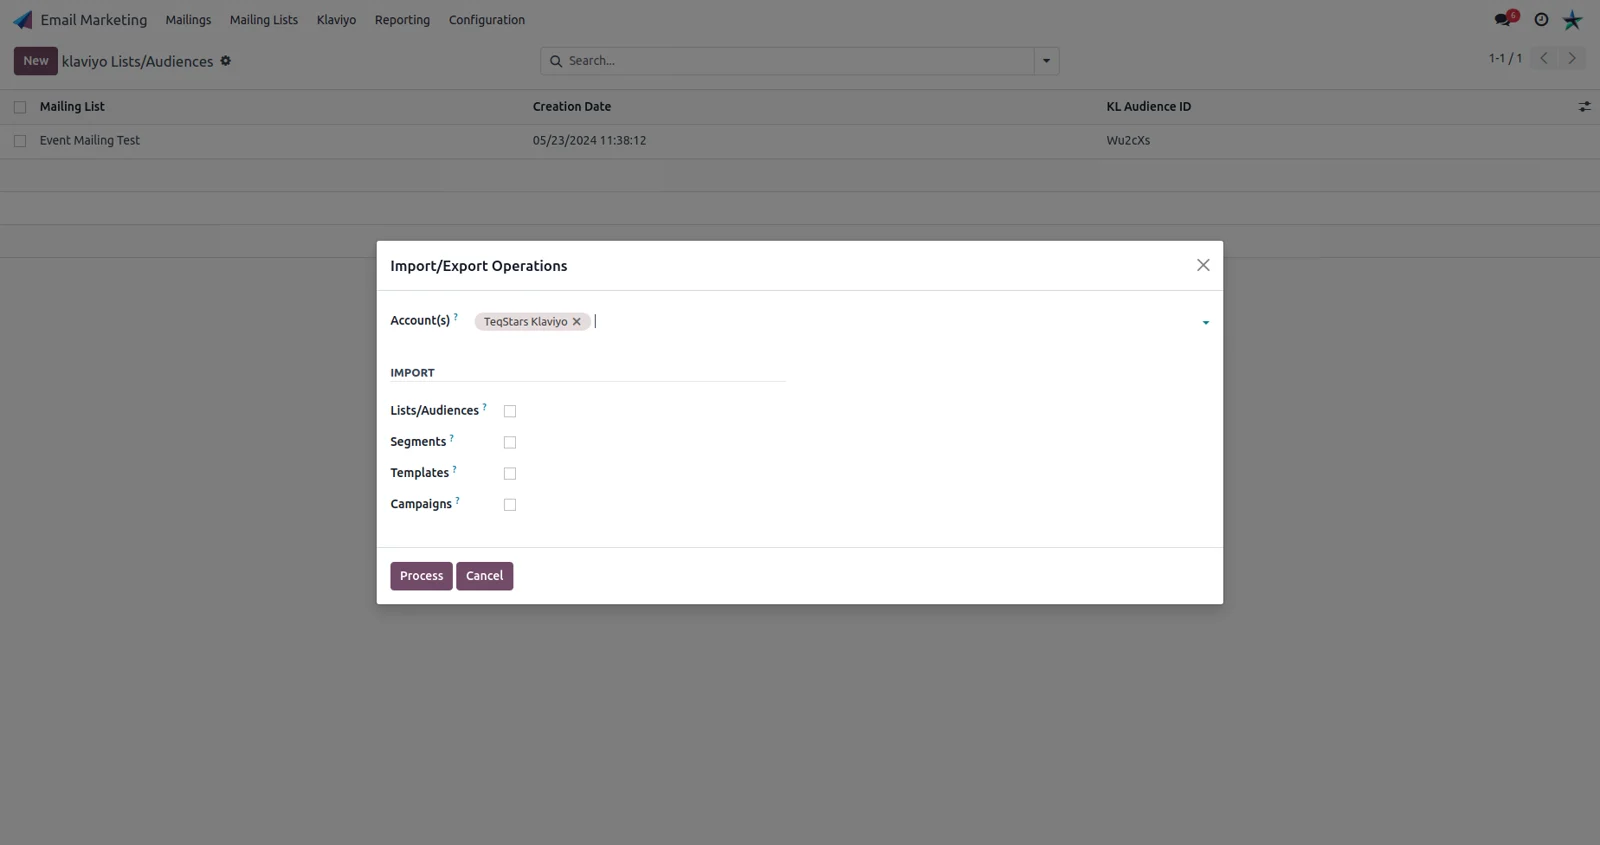This screenshot has height=845, width=1600.
Task: Open the activities clock icon
Action: coord(1541,20)
